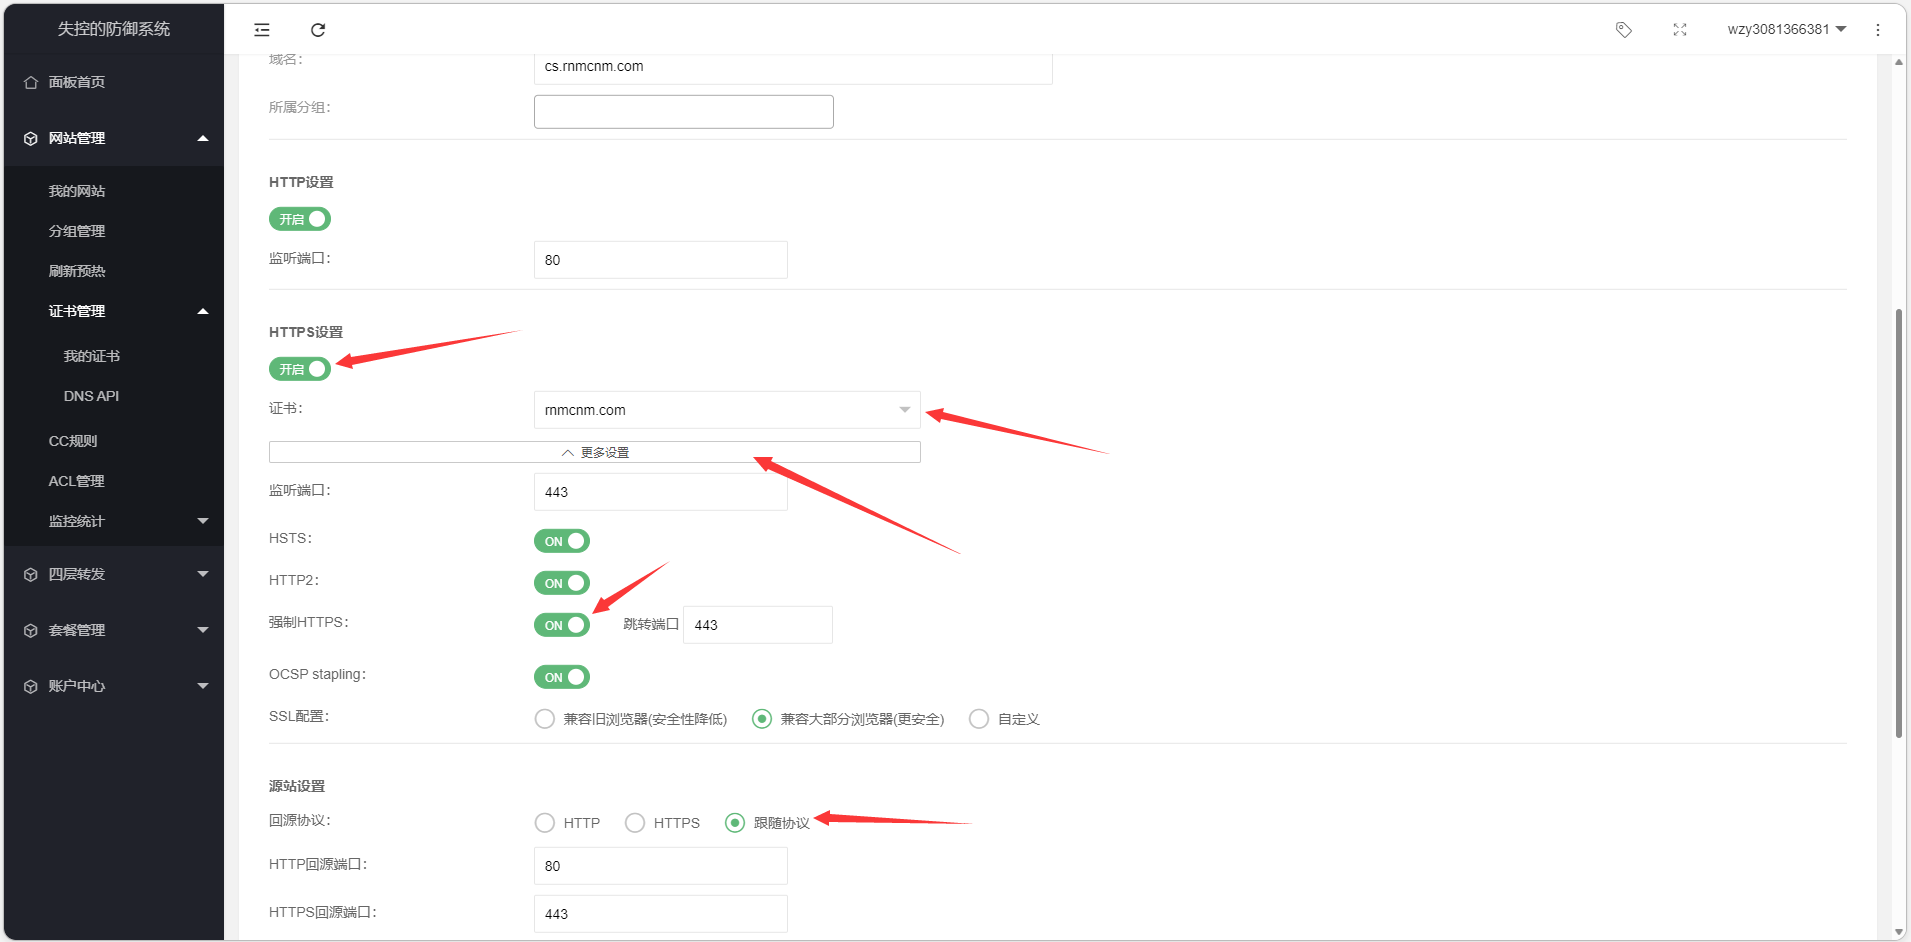Open the wzy3081366381 account dropdown
1911x942 pixels.
pos(1786,29)
